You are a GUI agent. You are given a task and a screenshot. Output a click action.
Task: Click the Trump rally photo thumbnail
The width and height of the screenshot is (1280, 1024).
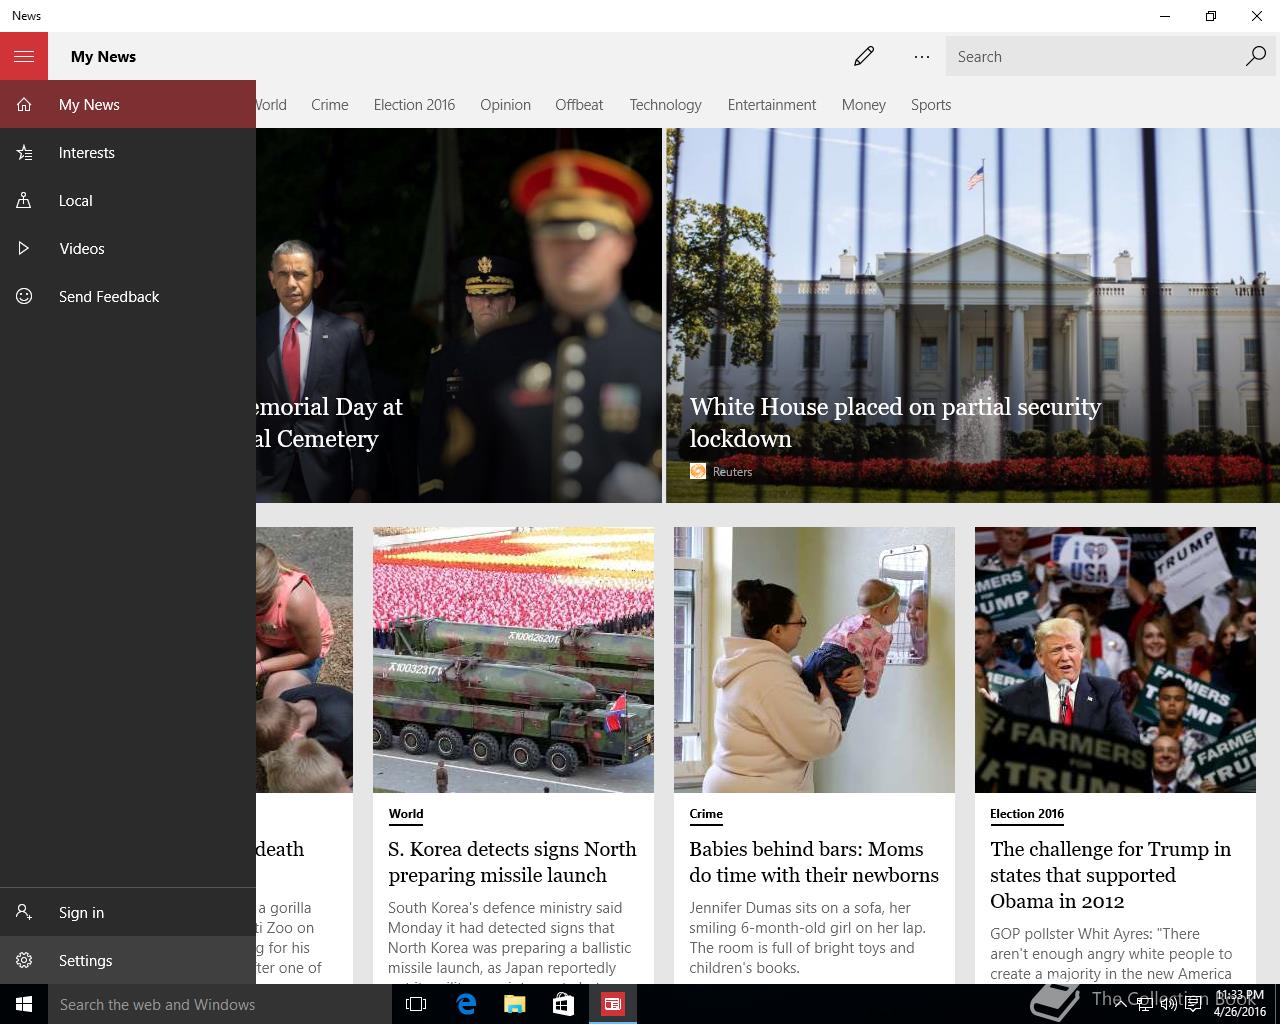click(1115, 660)
